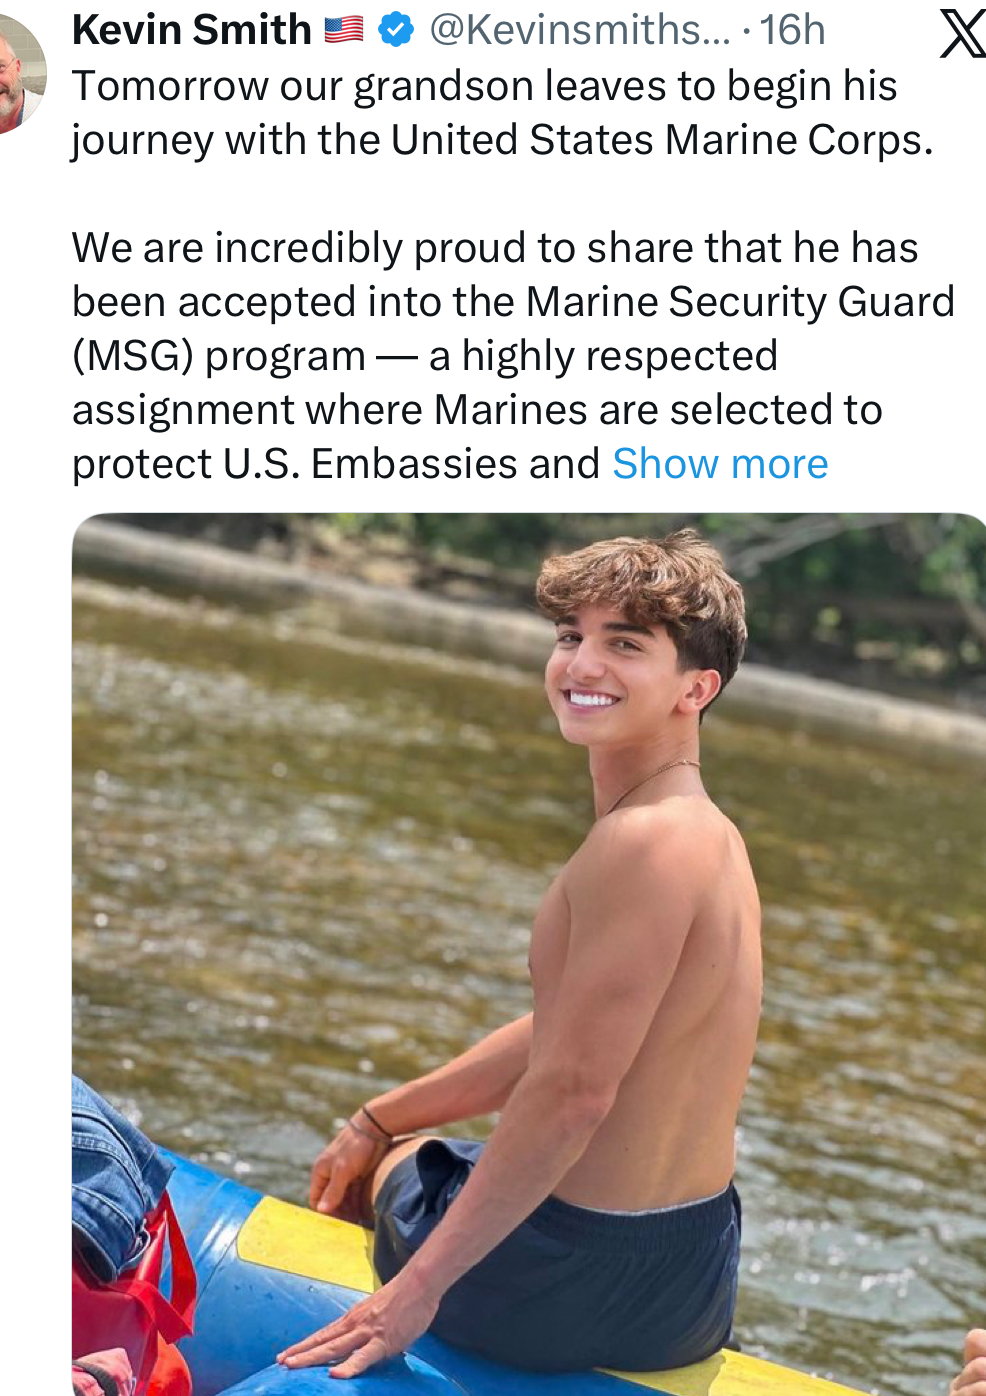The height and width of the screenshot is (1396, 986).
Task: Click the paragraph starting We are incredibly proud
Action: (x=500, y=356)
